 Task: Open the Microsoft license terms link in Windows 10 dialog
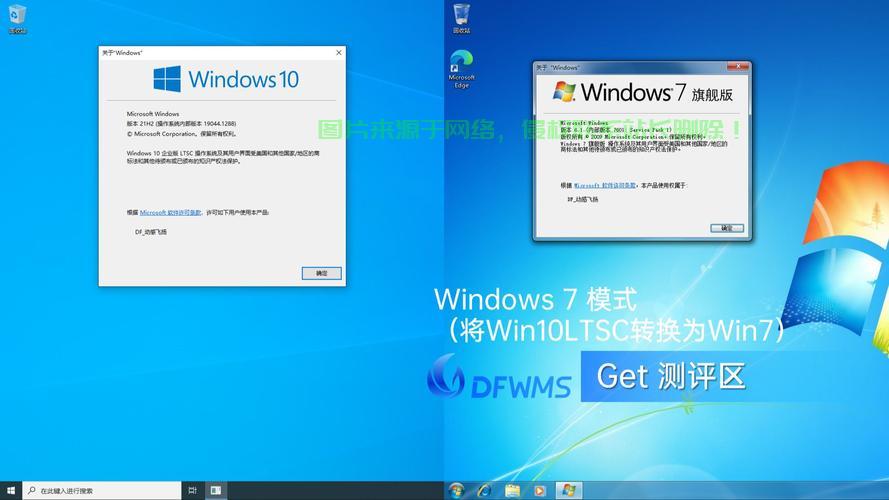(170, 213)
